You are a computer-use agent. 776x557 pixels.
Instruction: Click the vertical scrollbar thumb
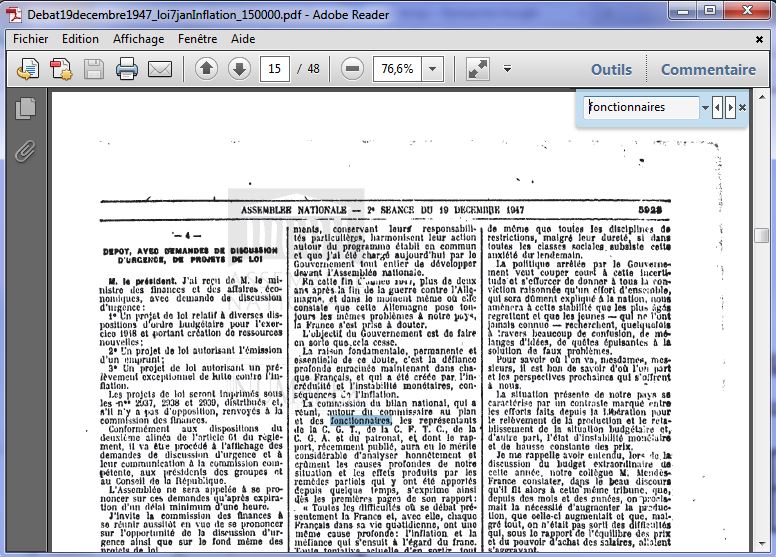762,236
